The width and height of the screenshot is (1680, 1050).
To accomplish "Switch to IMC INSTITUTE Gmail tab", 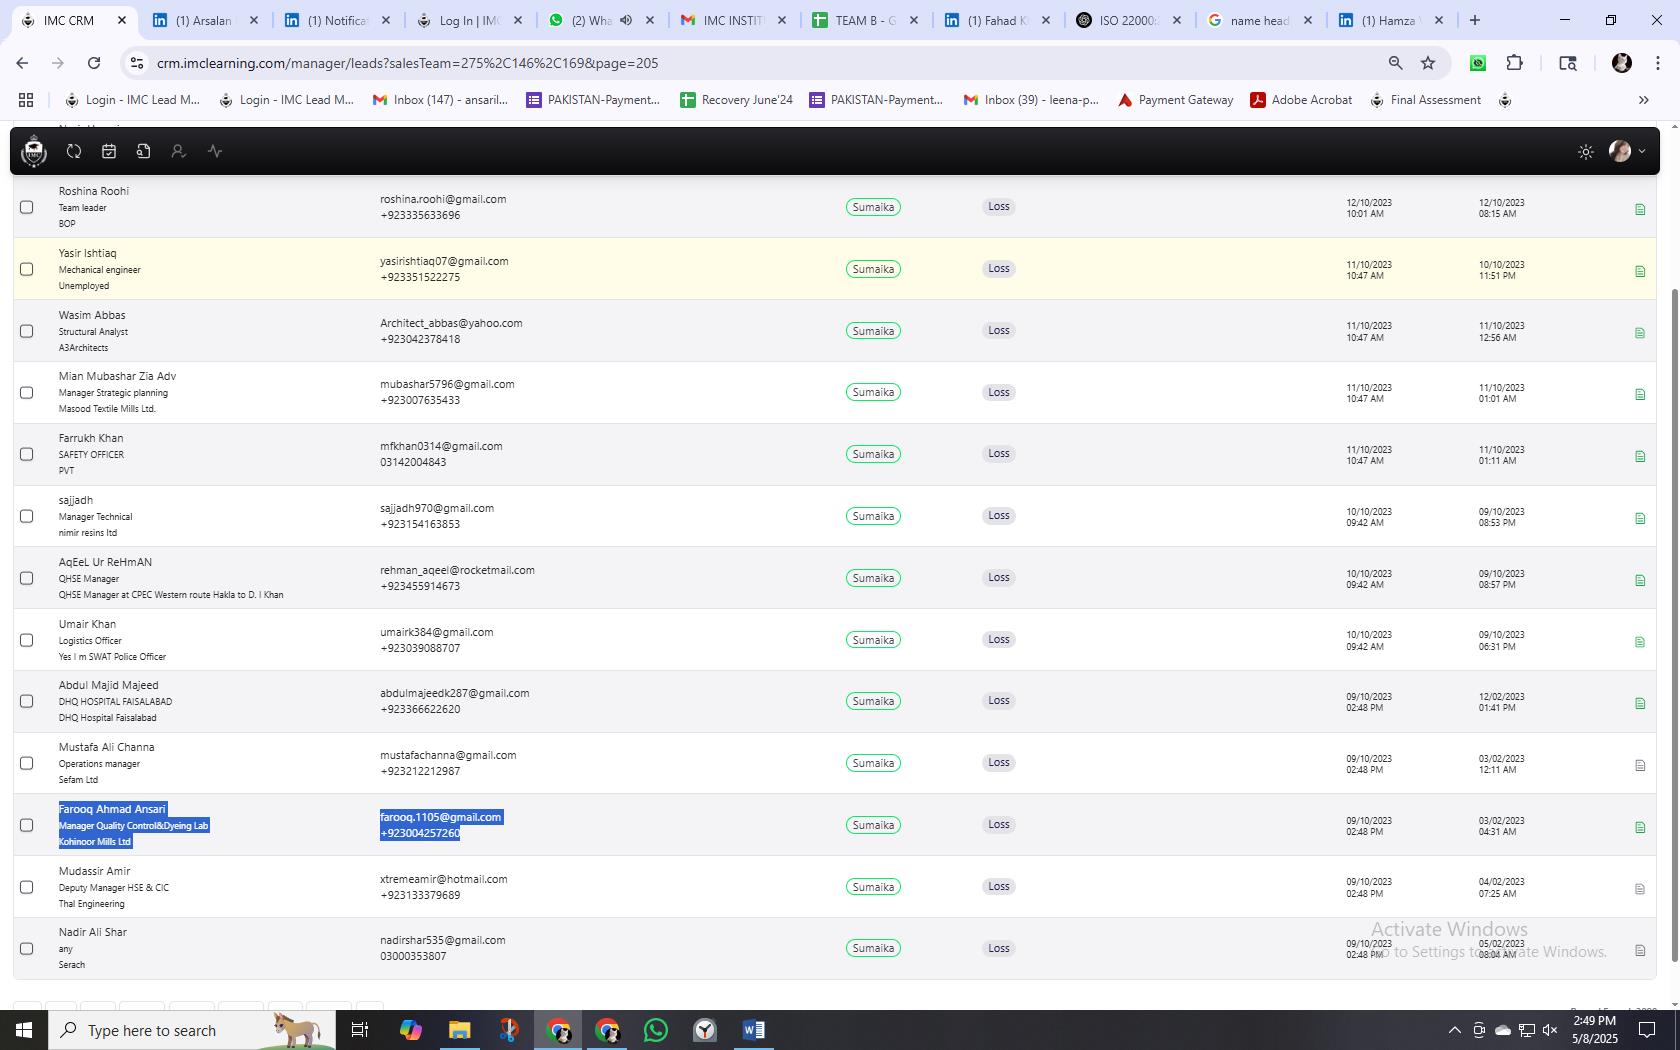I will (734, 20).
